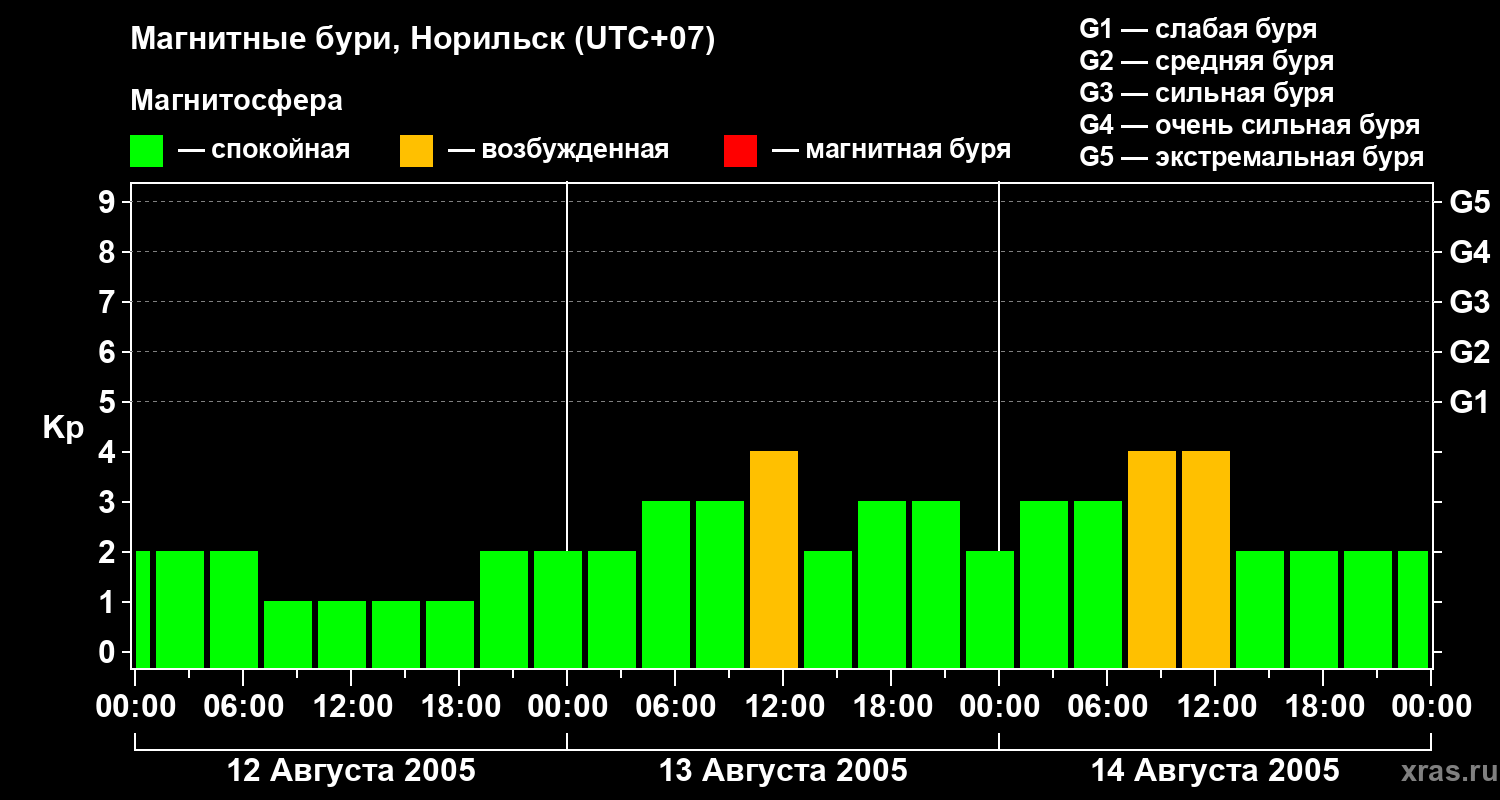Viewport: 1500px width, 800px height.
Task: Click the only orange Kp 4 bar on 13 August
Action: (x=774, y=560)
